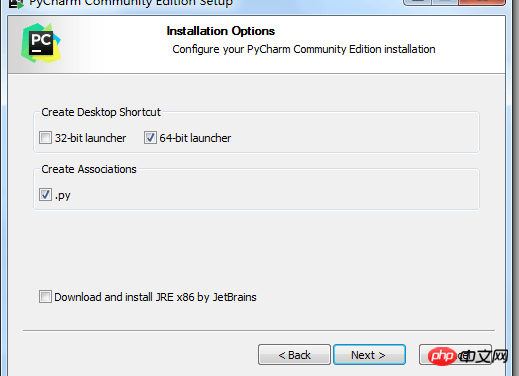Go back with the < Back button
The image size is (519, 376).
point(294,355)
